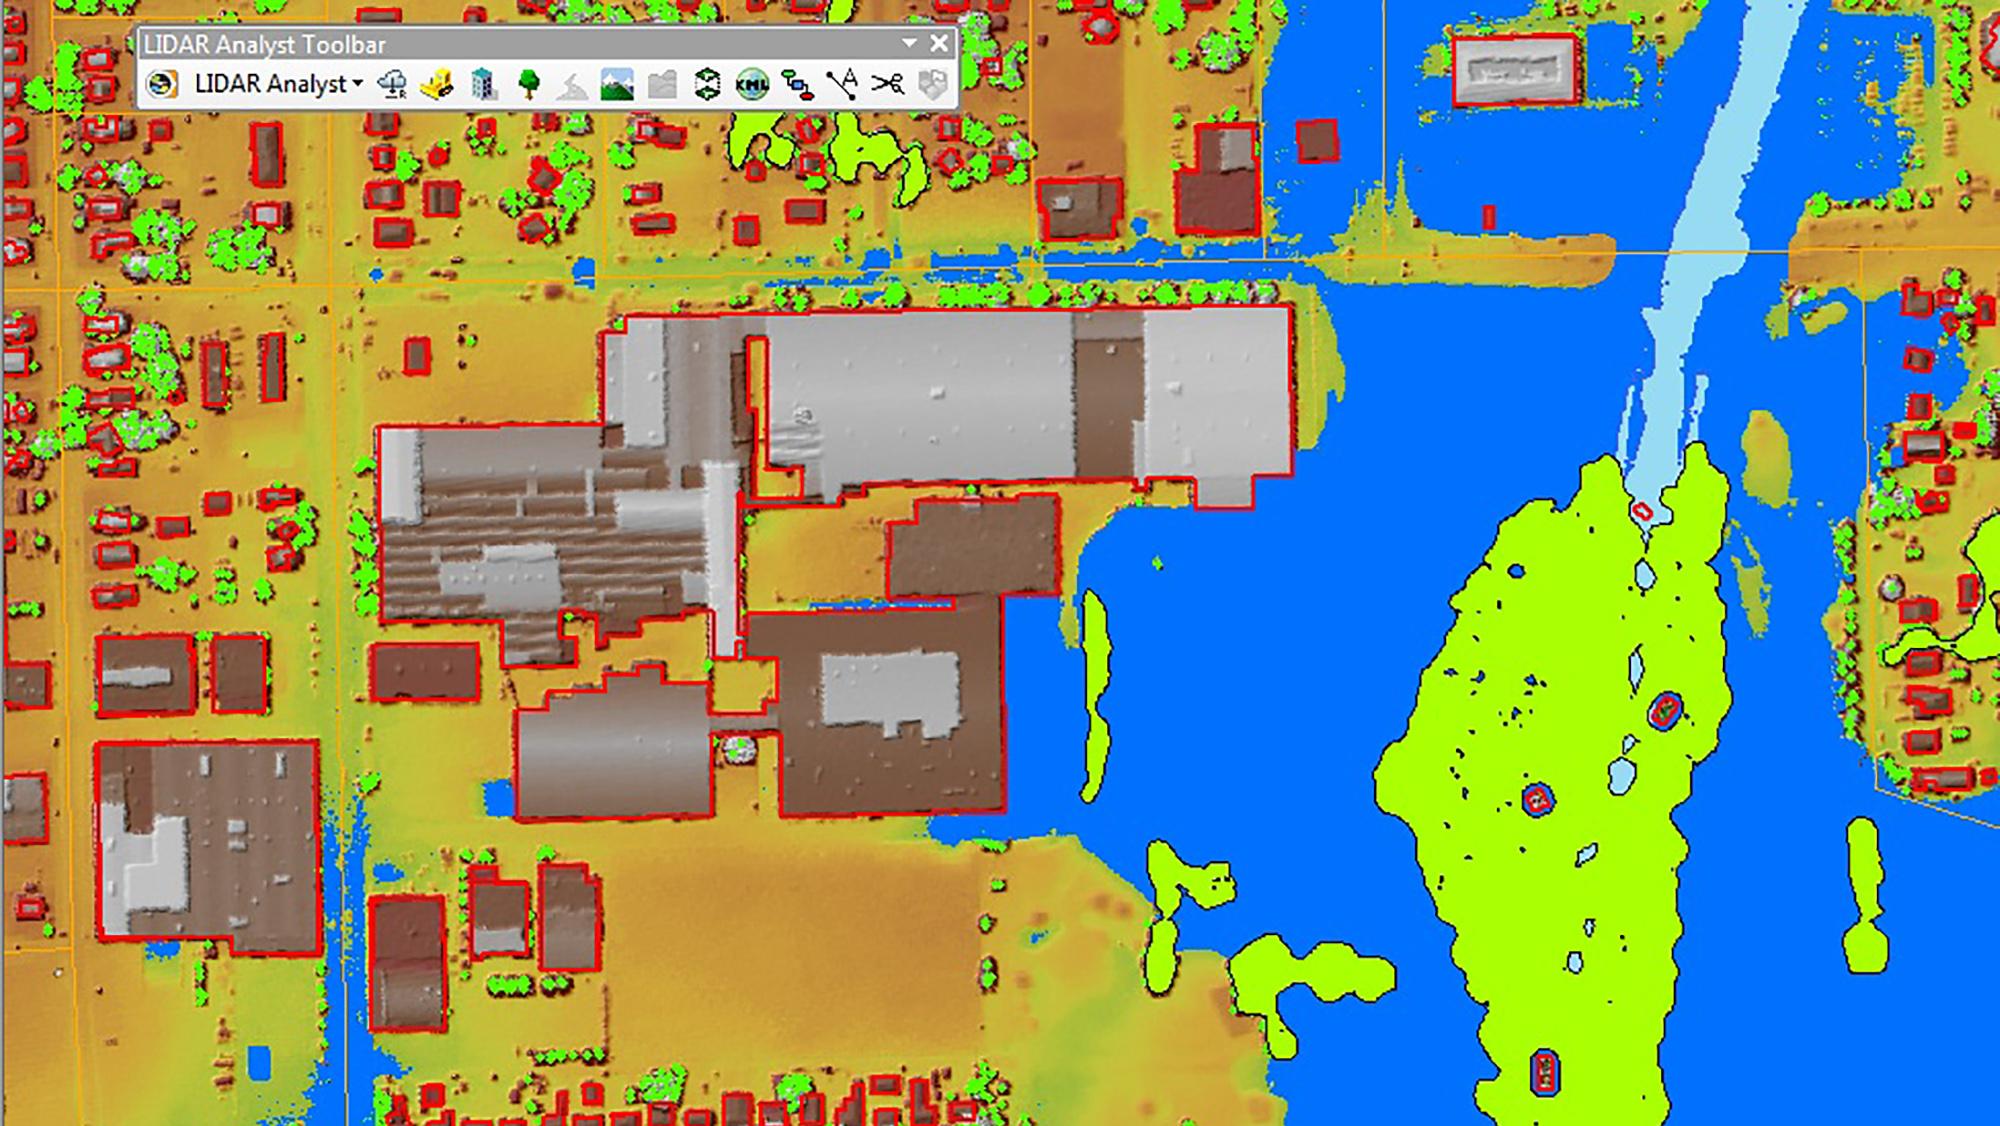
Task: Select the tree extraction tool icon
Action: (527, 85)
